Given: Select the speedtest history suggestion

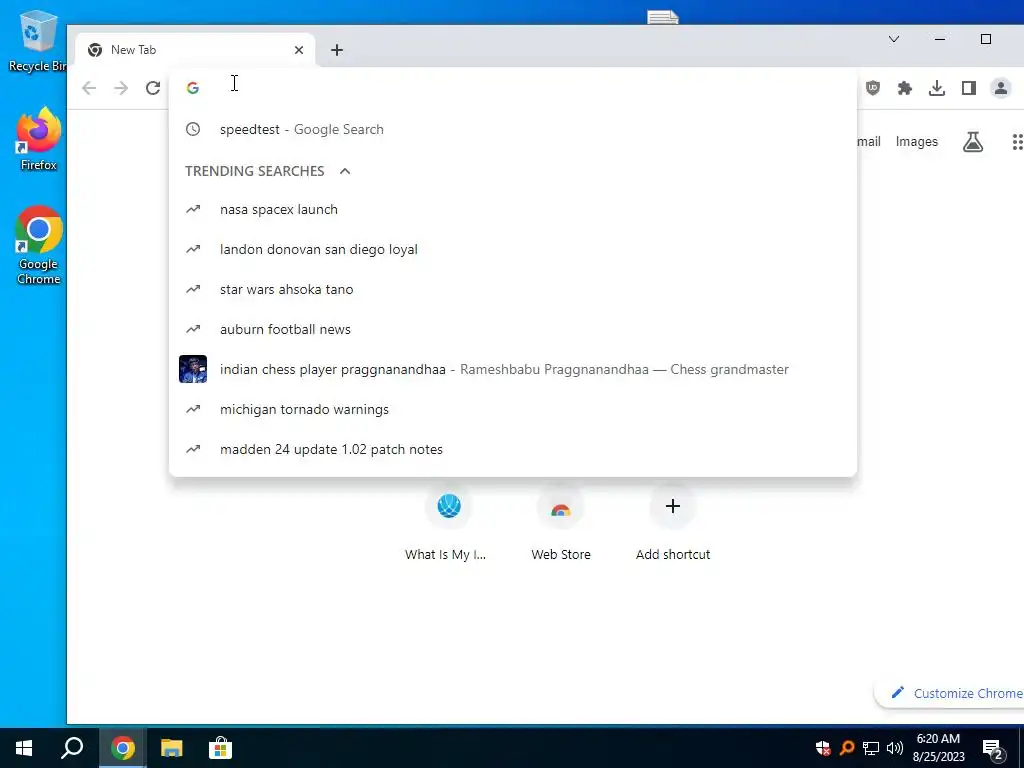Looking at the screenshot, I should point(513,129).
